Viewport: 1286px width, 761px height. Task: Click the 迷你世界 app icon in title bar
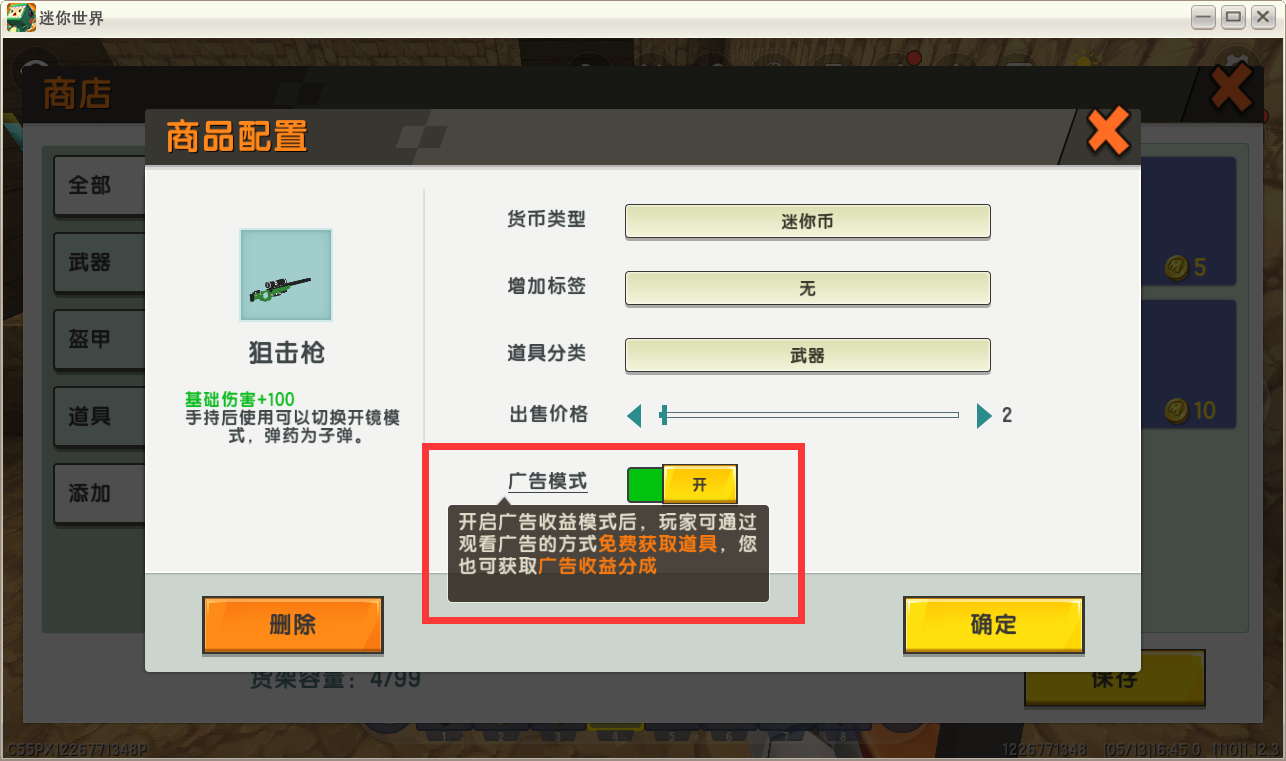point(20,17)
